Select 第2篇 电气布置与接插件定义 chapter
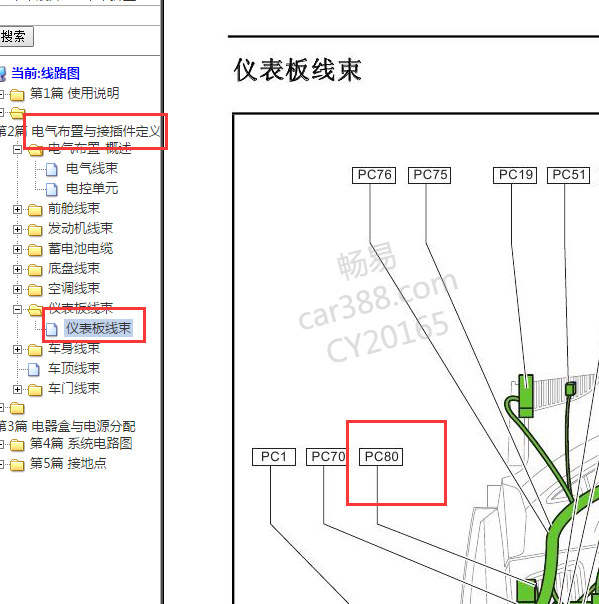The height and width of the screenshot is (604, 599). click(x=79, y=131)
